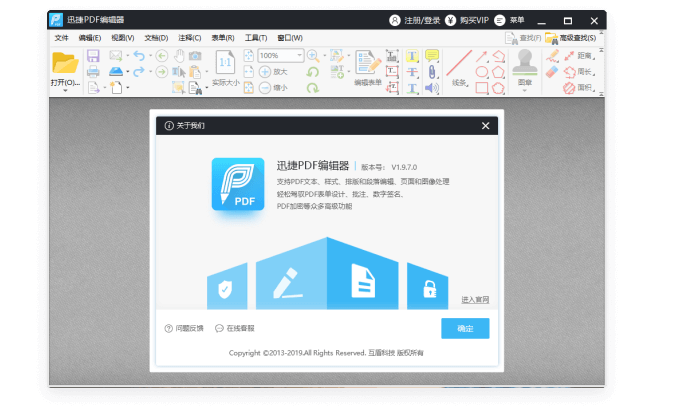Select the rectangle shape tool

coord(481,88)
